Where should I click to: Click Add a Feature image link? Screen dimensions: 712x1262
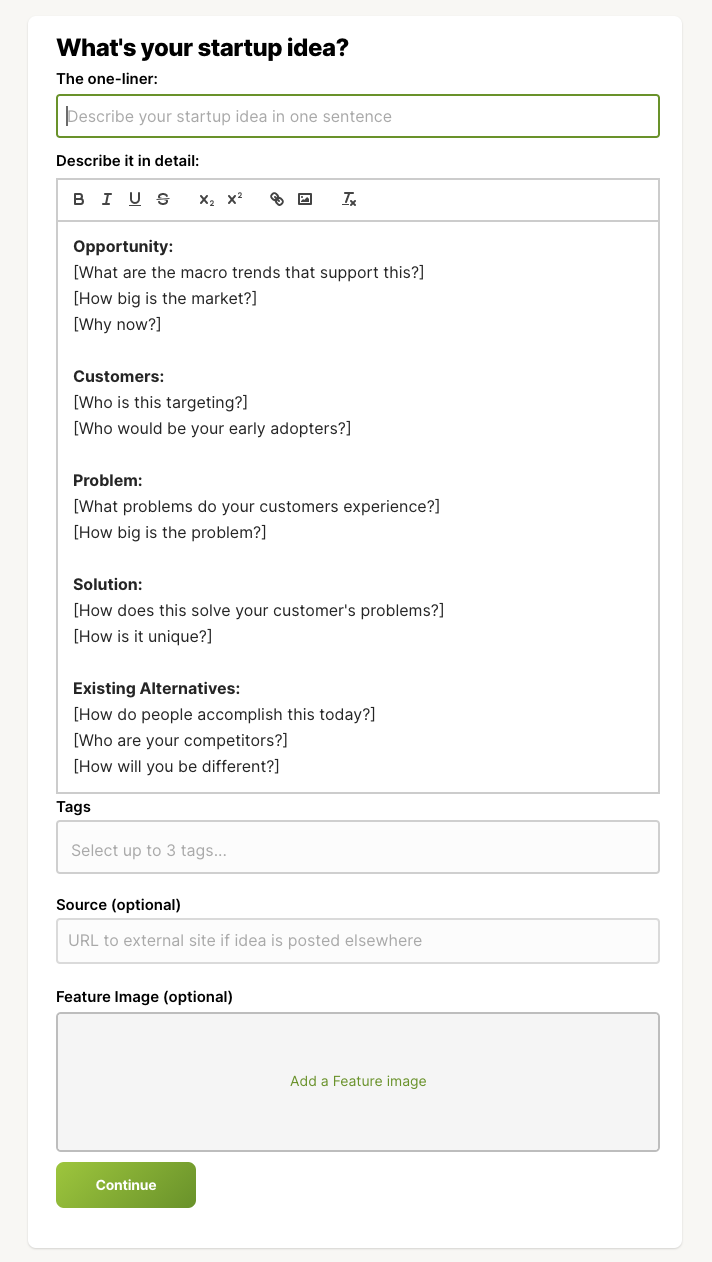pos(358,1081)
